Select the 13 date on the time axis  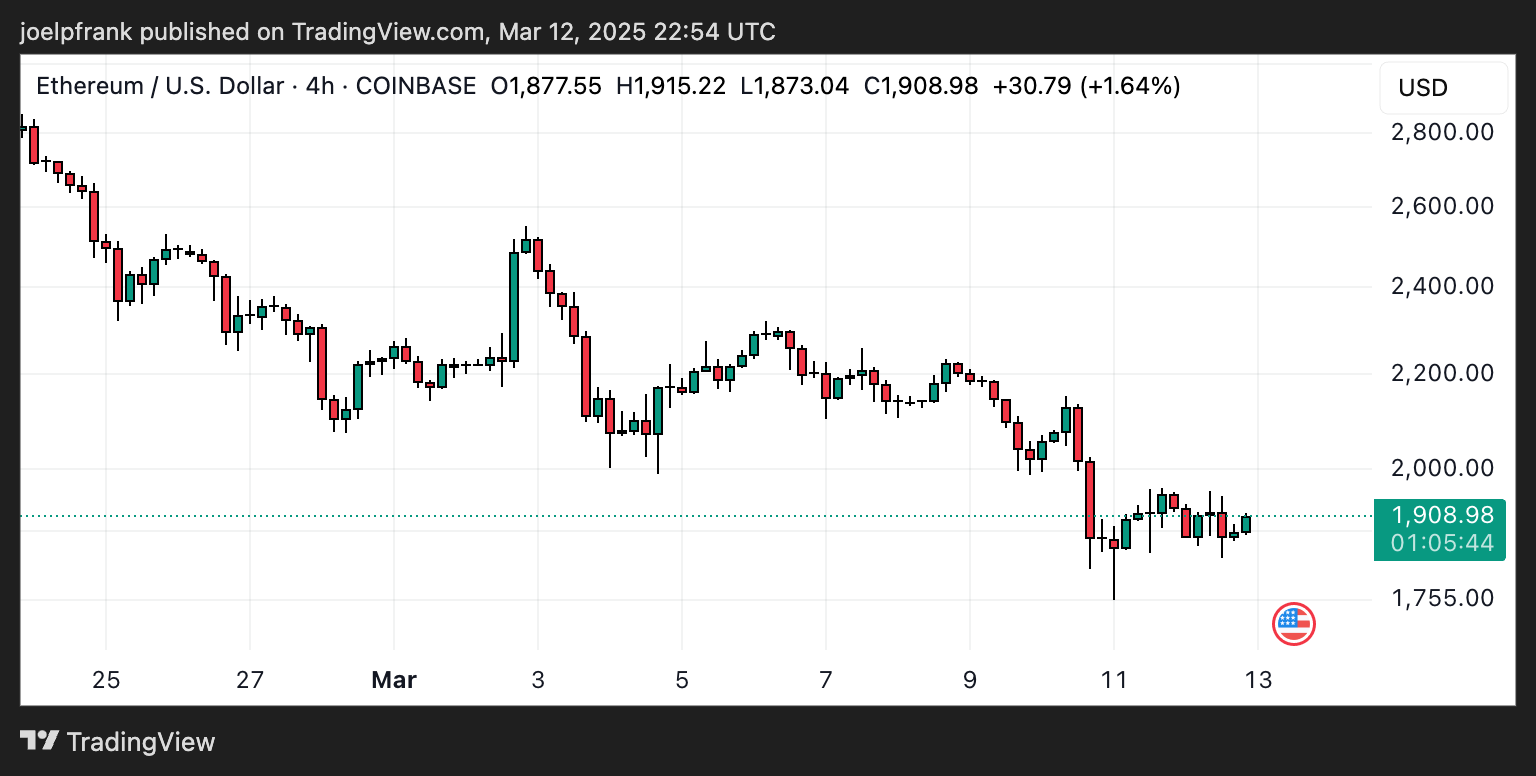tap(1259, 680)
